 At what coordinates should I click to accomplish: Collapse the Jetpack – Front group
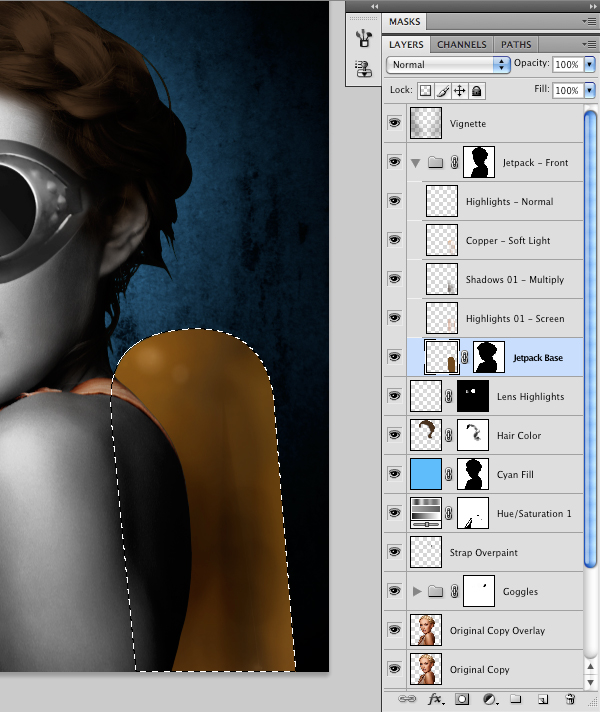[x=415, y=163]
